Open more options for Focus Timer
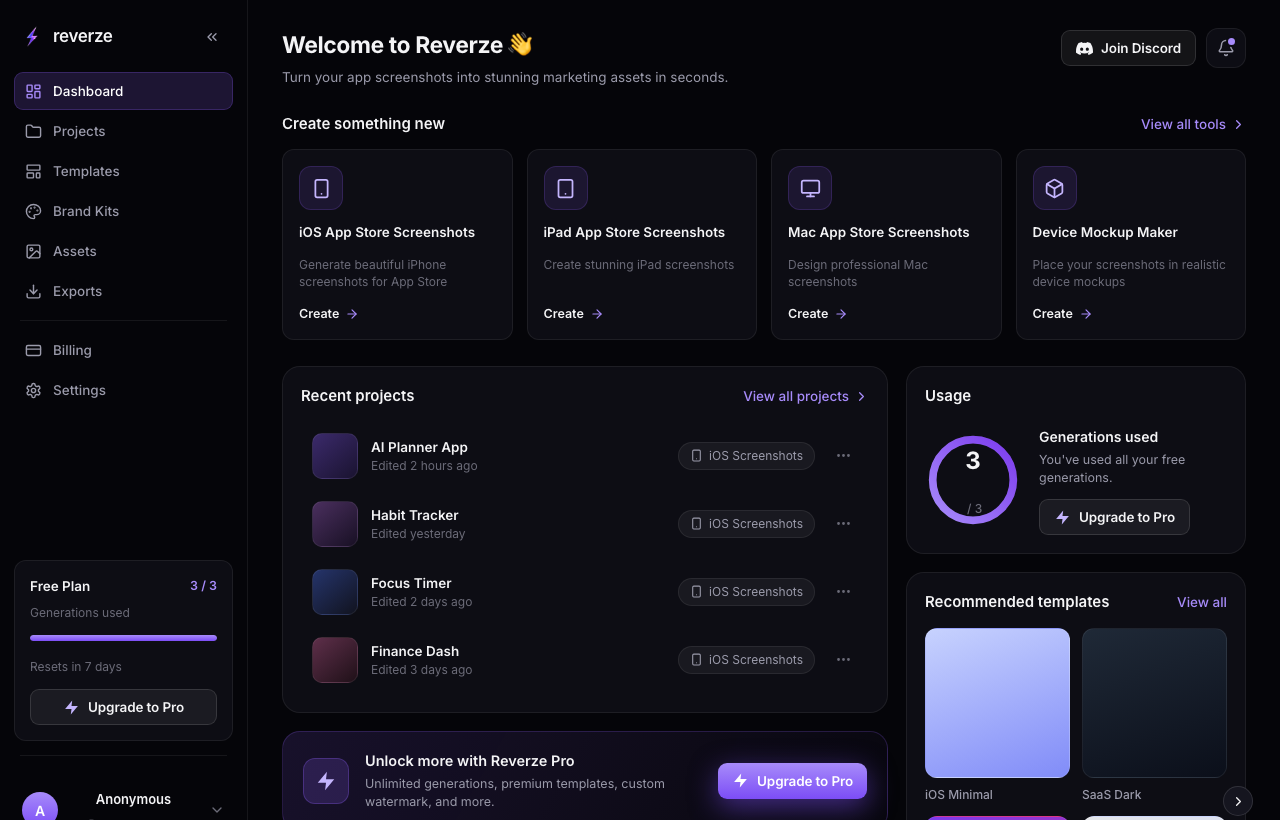Image resolution: width=1280 pixels, height=820 pixels. point(844,592)
